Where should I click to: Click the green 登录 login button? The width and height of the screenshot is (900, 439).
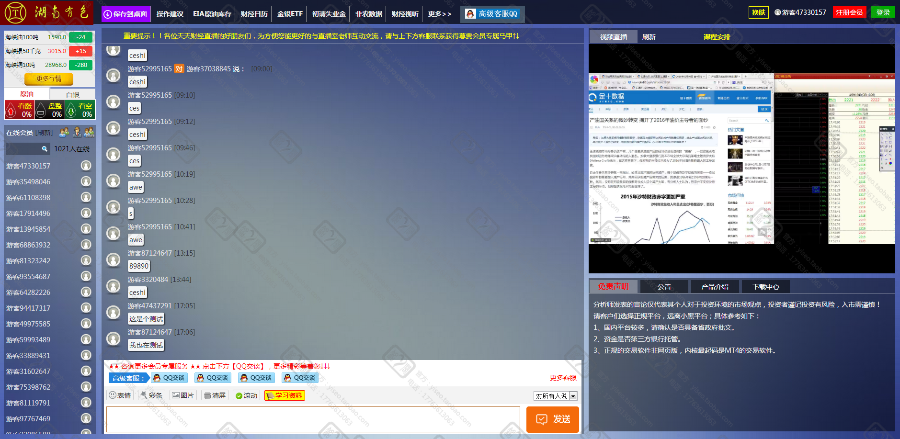(x=882, y=12)
